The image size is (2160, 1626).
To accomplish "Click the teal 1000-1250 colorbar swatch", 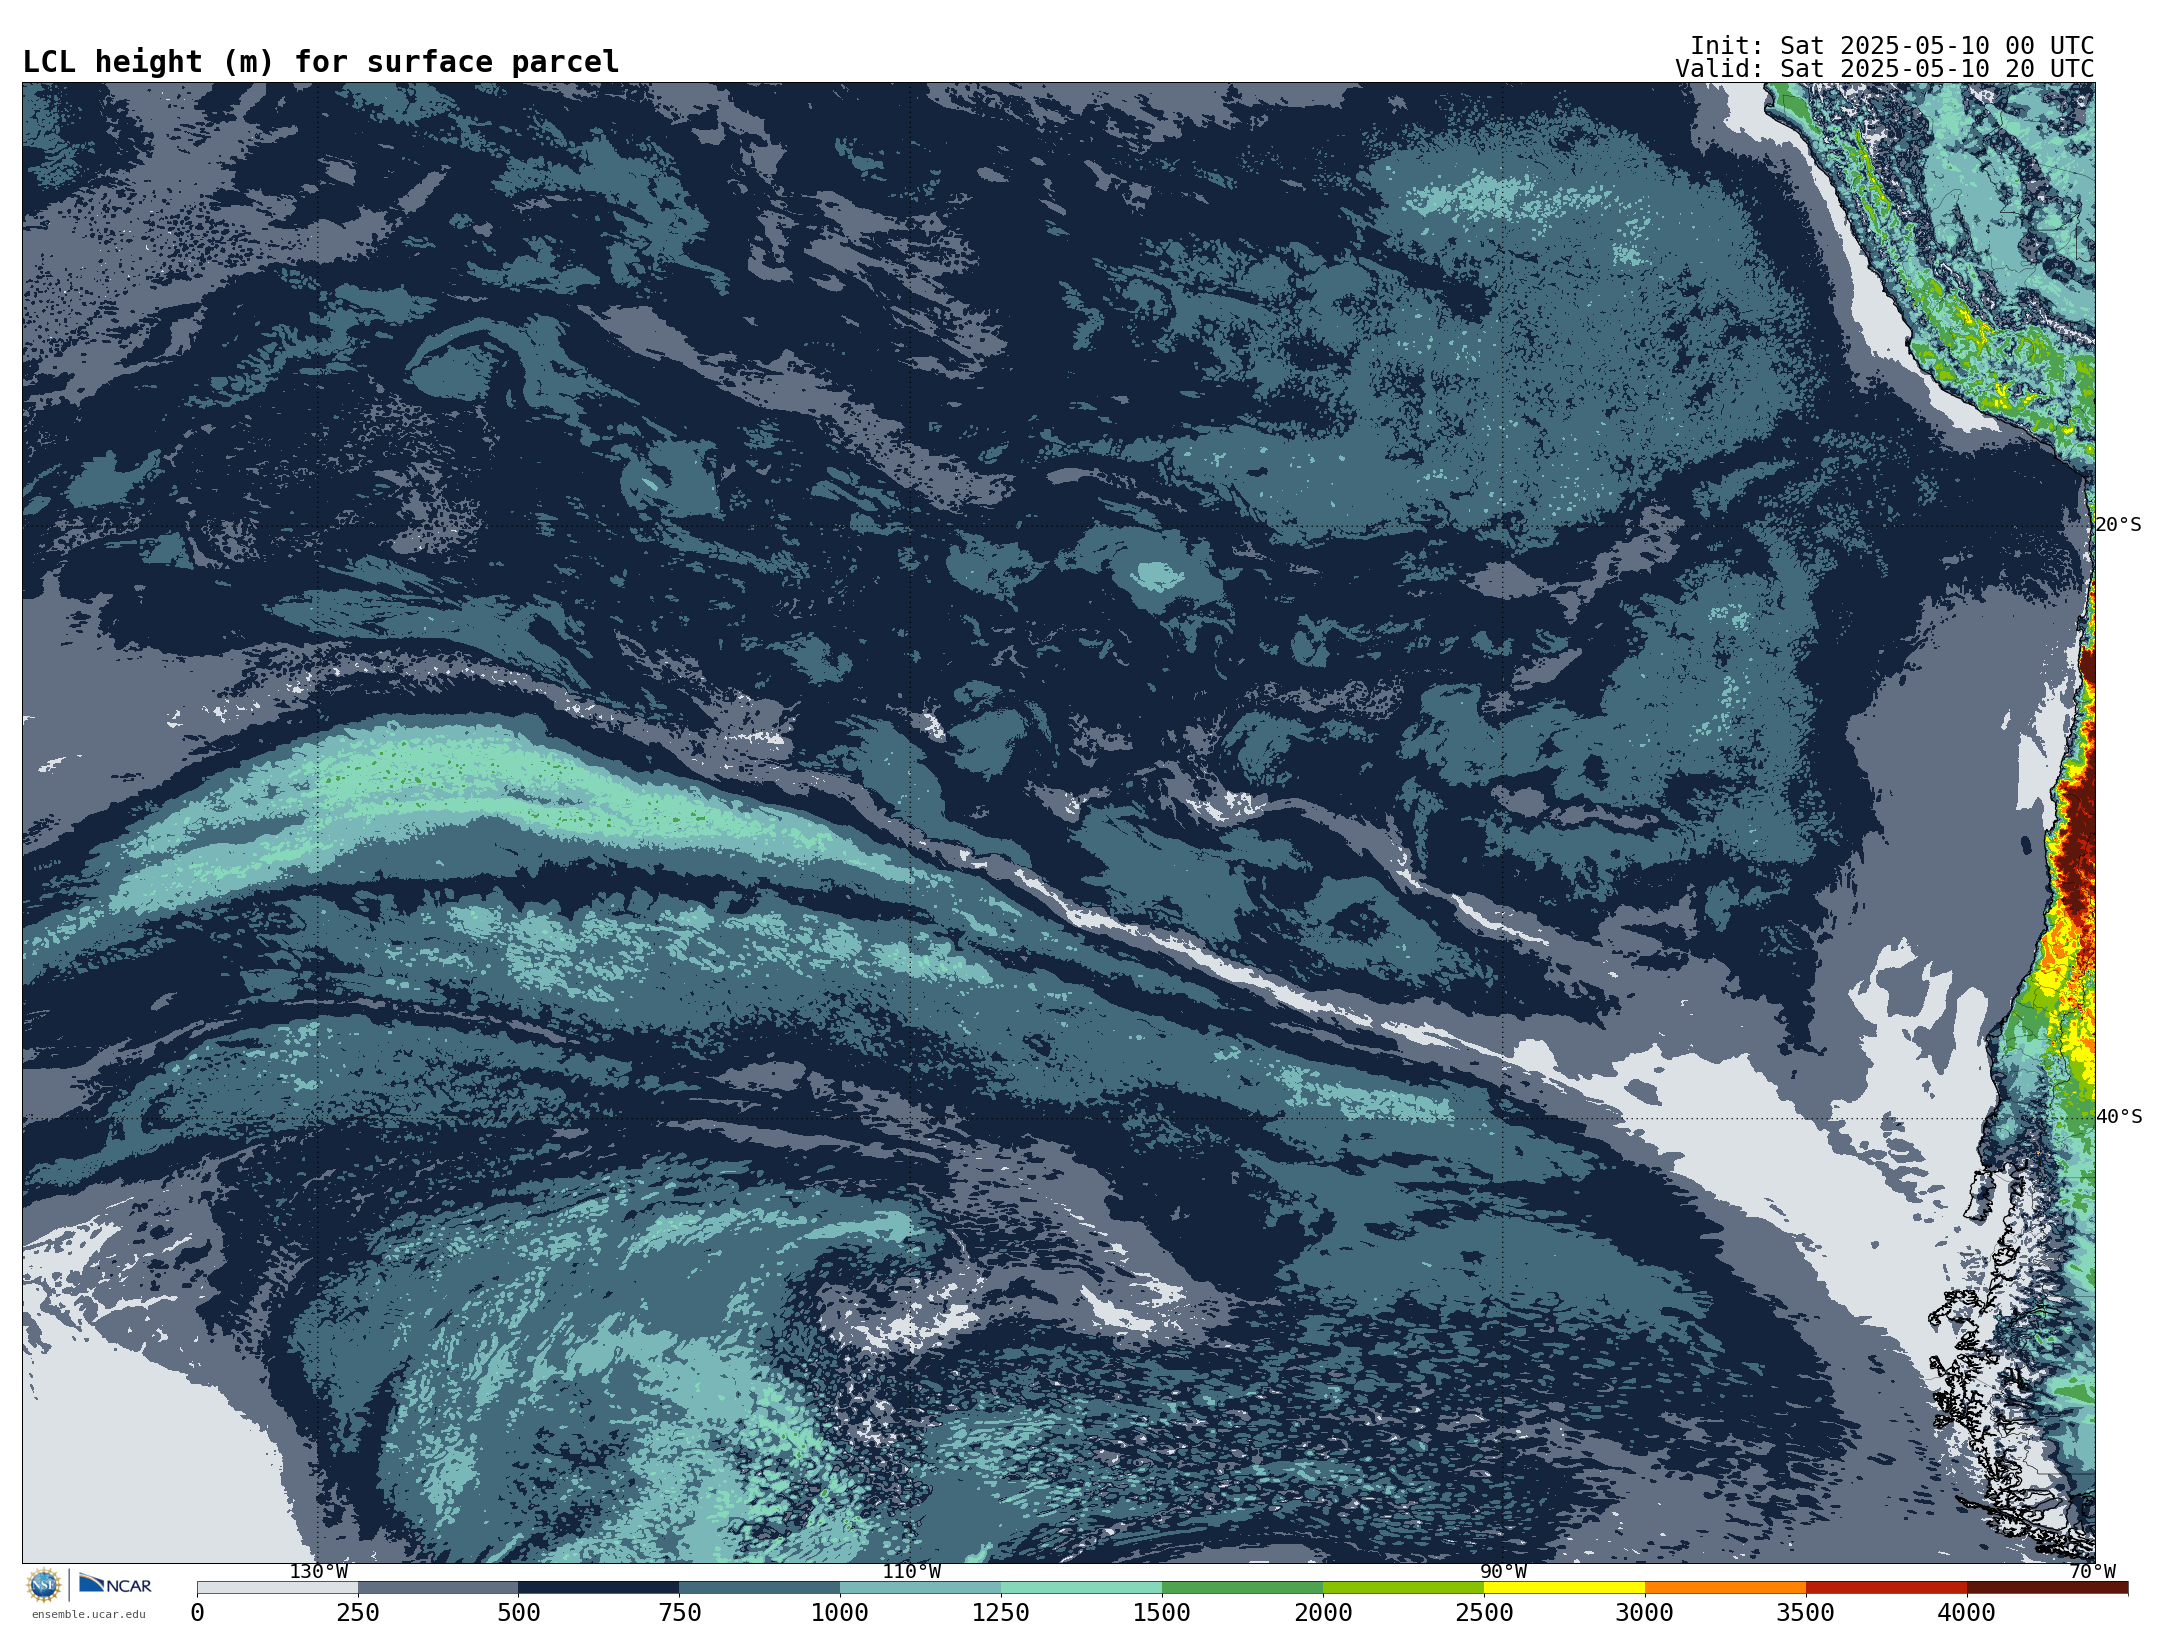I will [x=921, y=1588].
